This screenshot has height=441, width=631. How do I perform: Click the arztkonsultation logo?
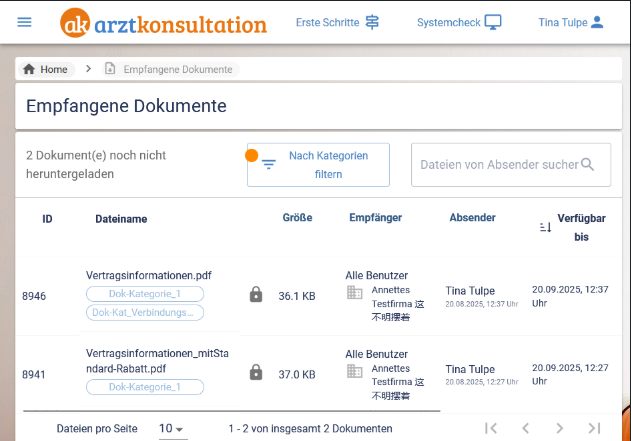pos(163,22)
